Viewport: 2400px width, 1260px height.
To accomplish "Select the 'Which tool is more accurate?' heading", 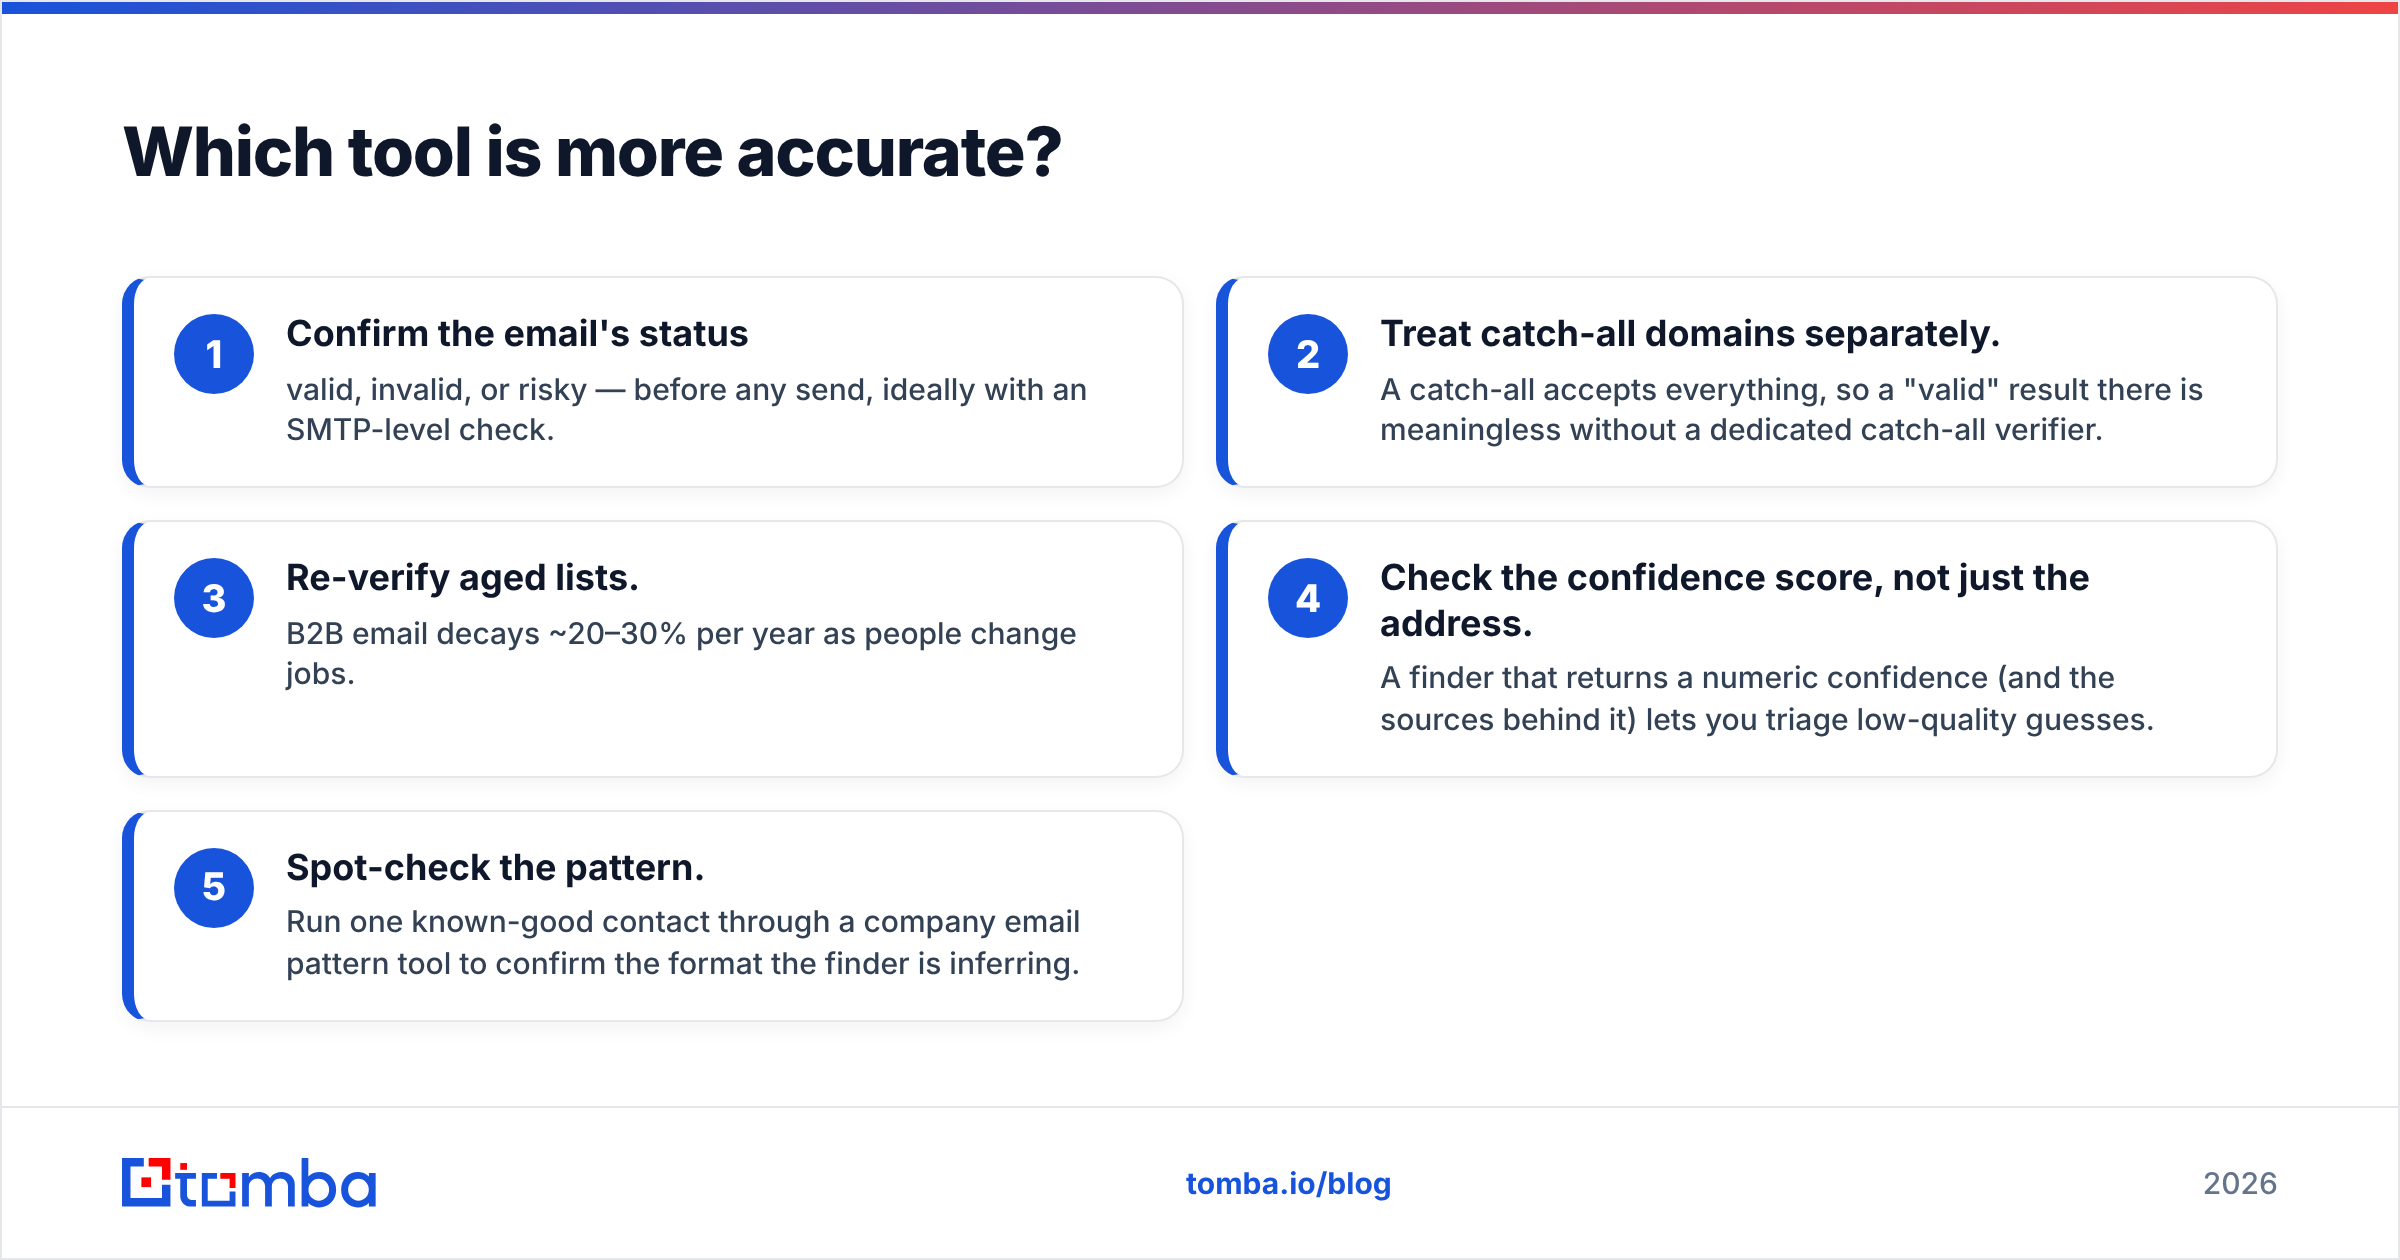I will click(x=592, y=153).
